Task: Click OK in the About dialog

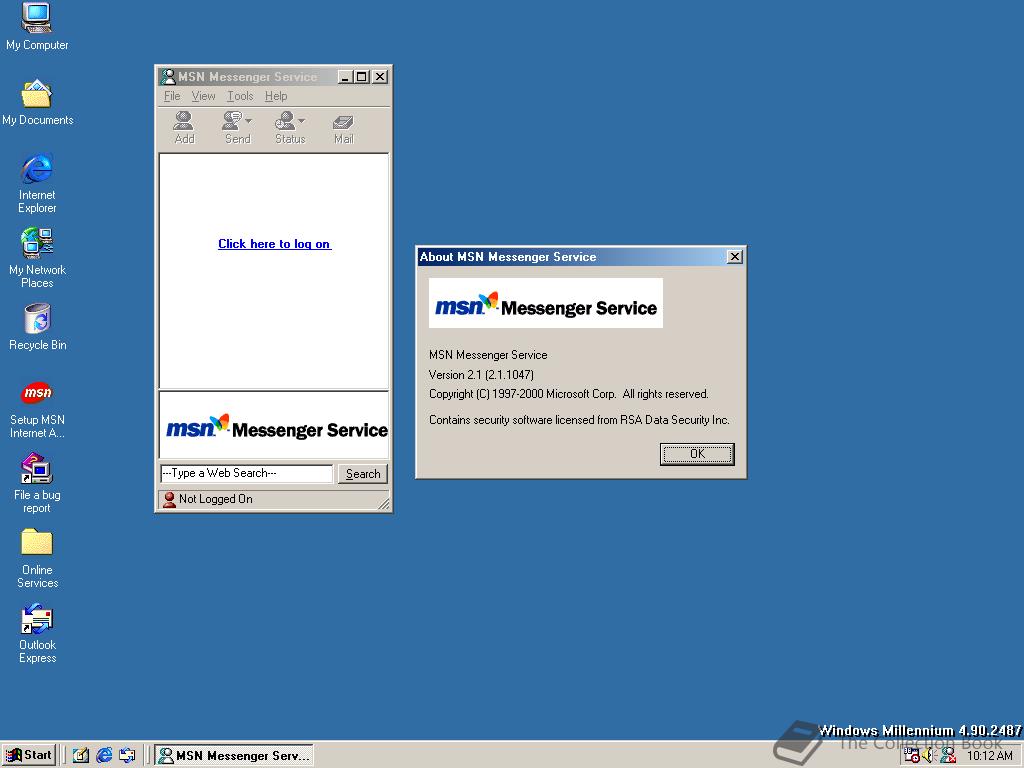Action: tap(697, 454)
